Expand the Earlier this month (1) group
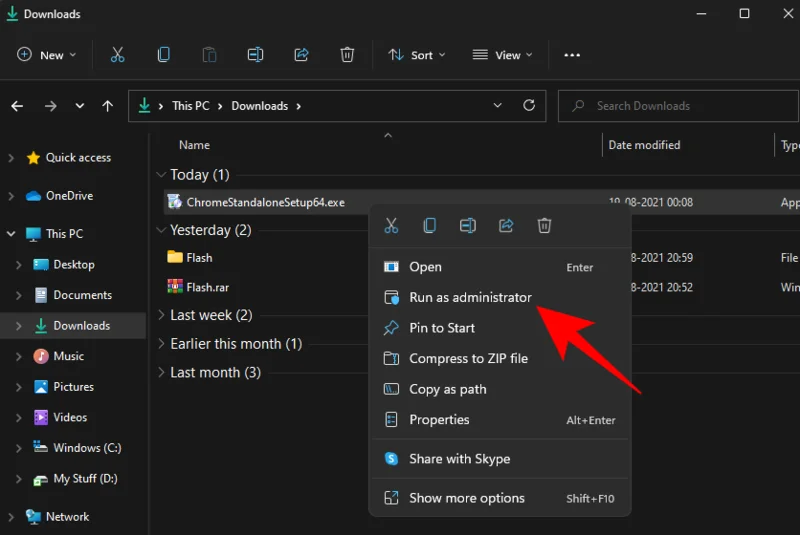This screenshot has height=535, width=800. (161, 343)
